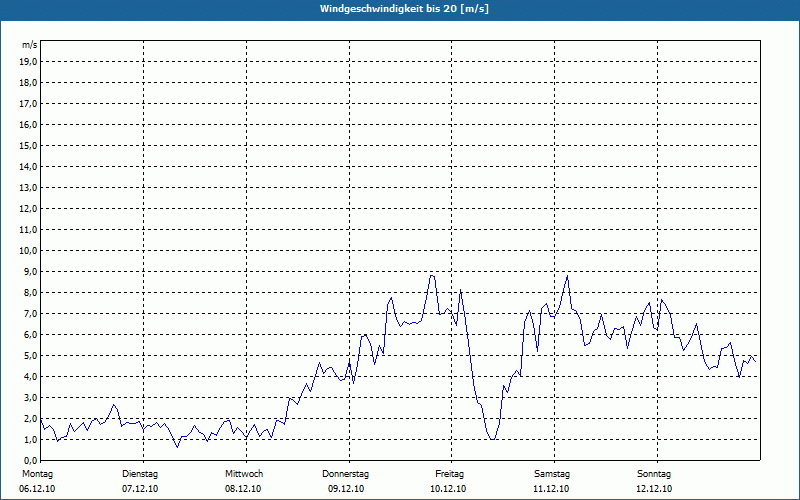800x500 pixels.
Task: Click the 'Montag' day label
Action: tap(37, 474)
